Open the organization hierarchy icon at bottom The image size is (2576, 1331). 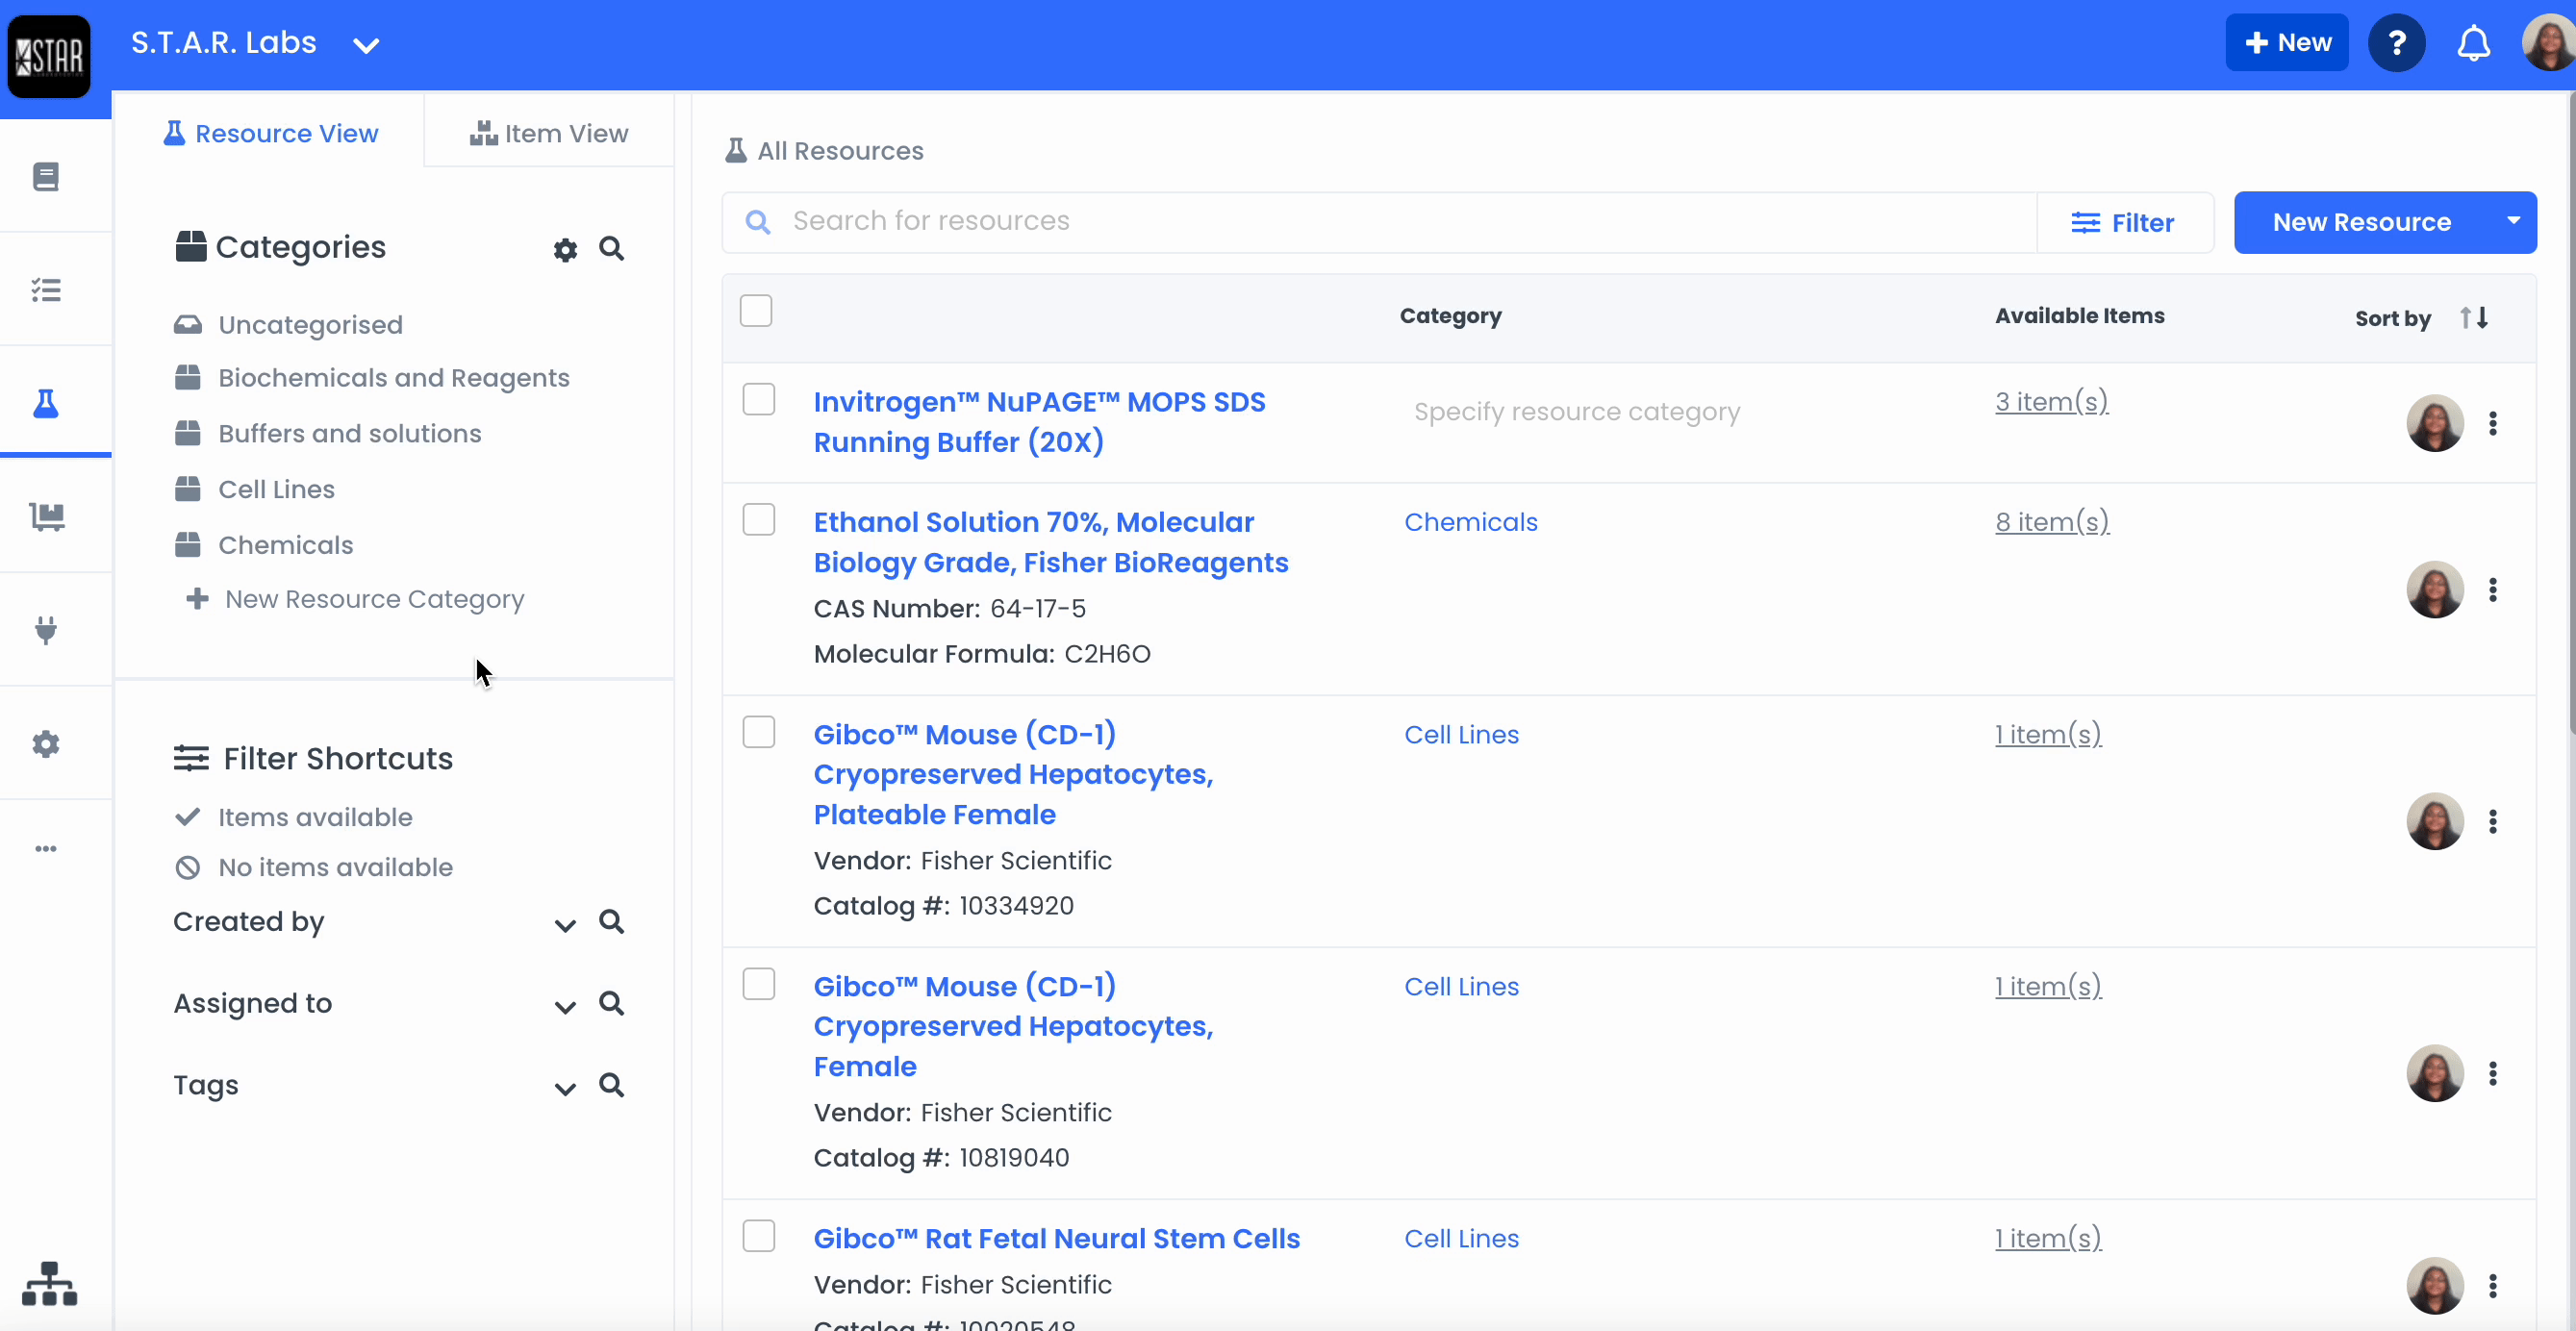(x=49, y=1284)
